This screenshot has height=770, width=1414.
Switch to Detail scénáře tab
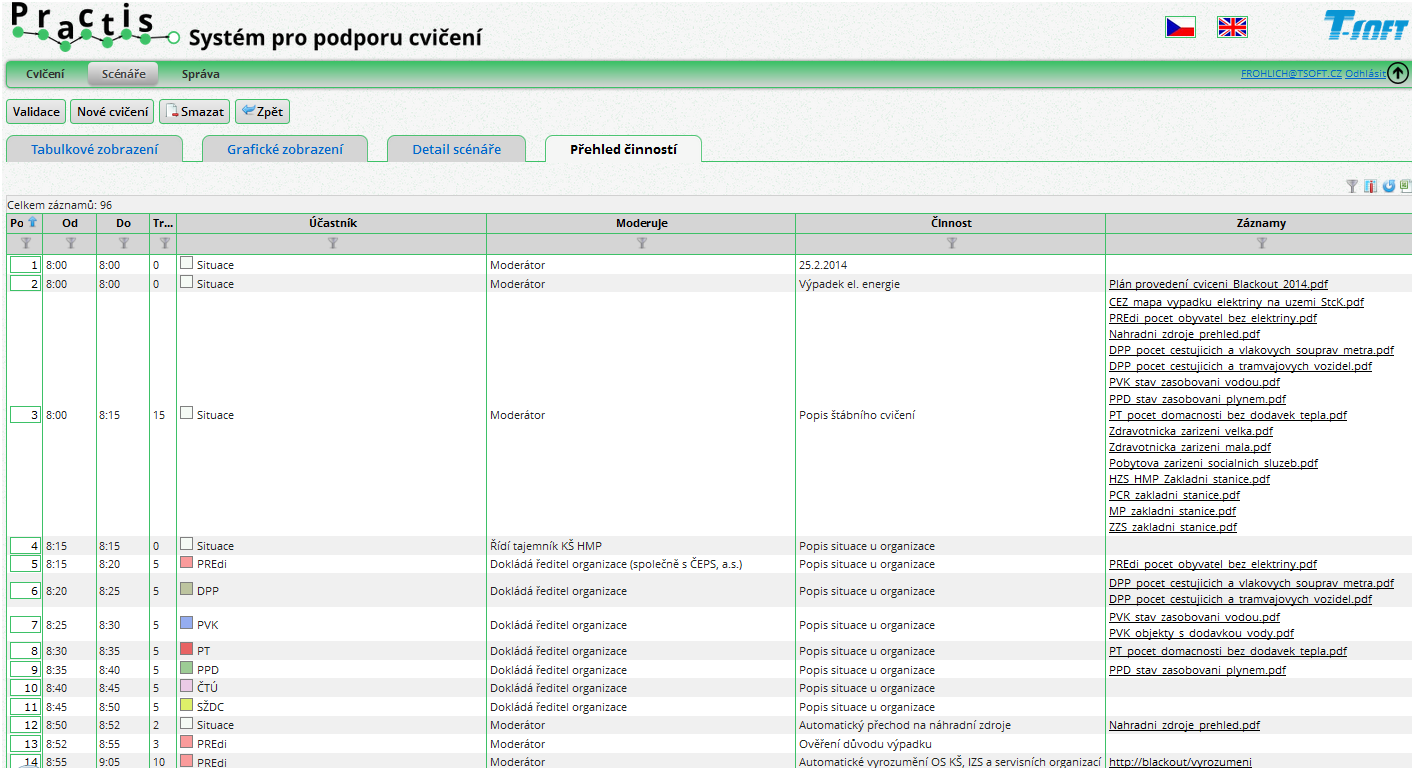tap(456, 149)
